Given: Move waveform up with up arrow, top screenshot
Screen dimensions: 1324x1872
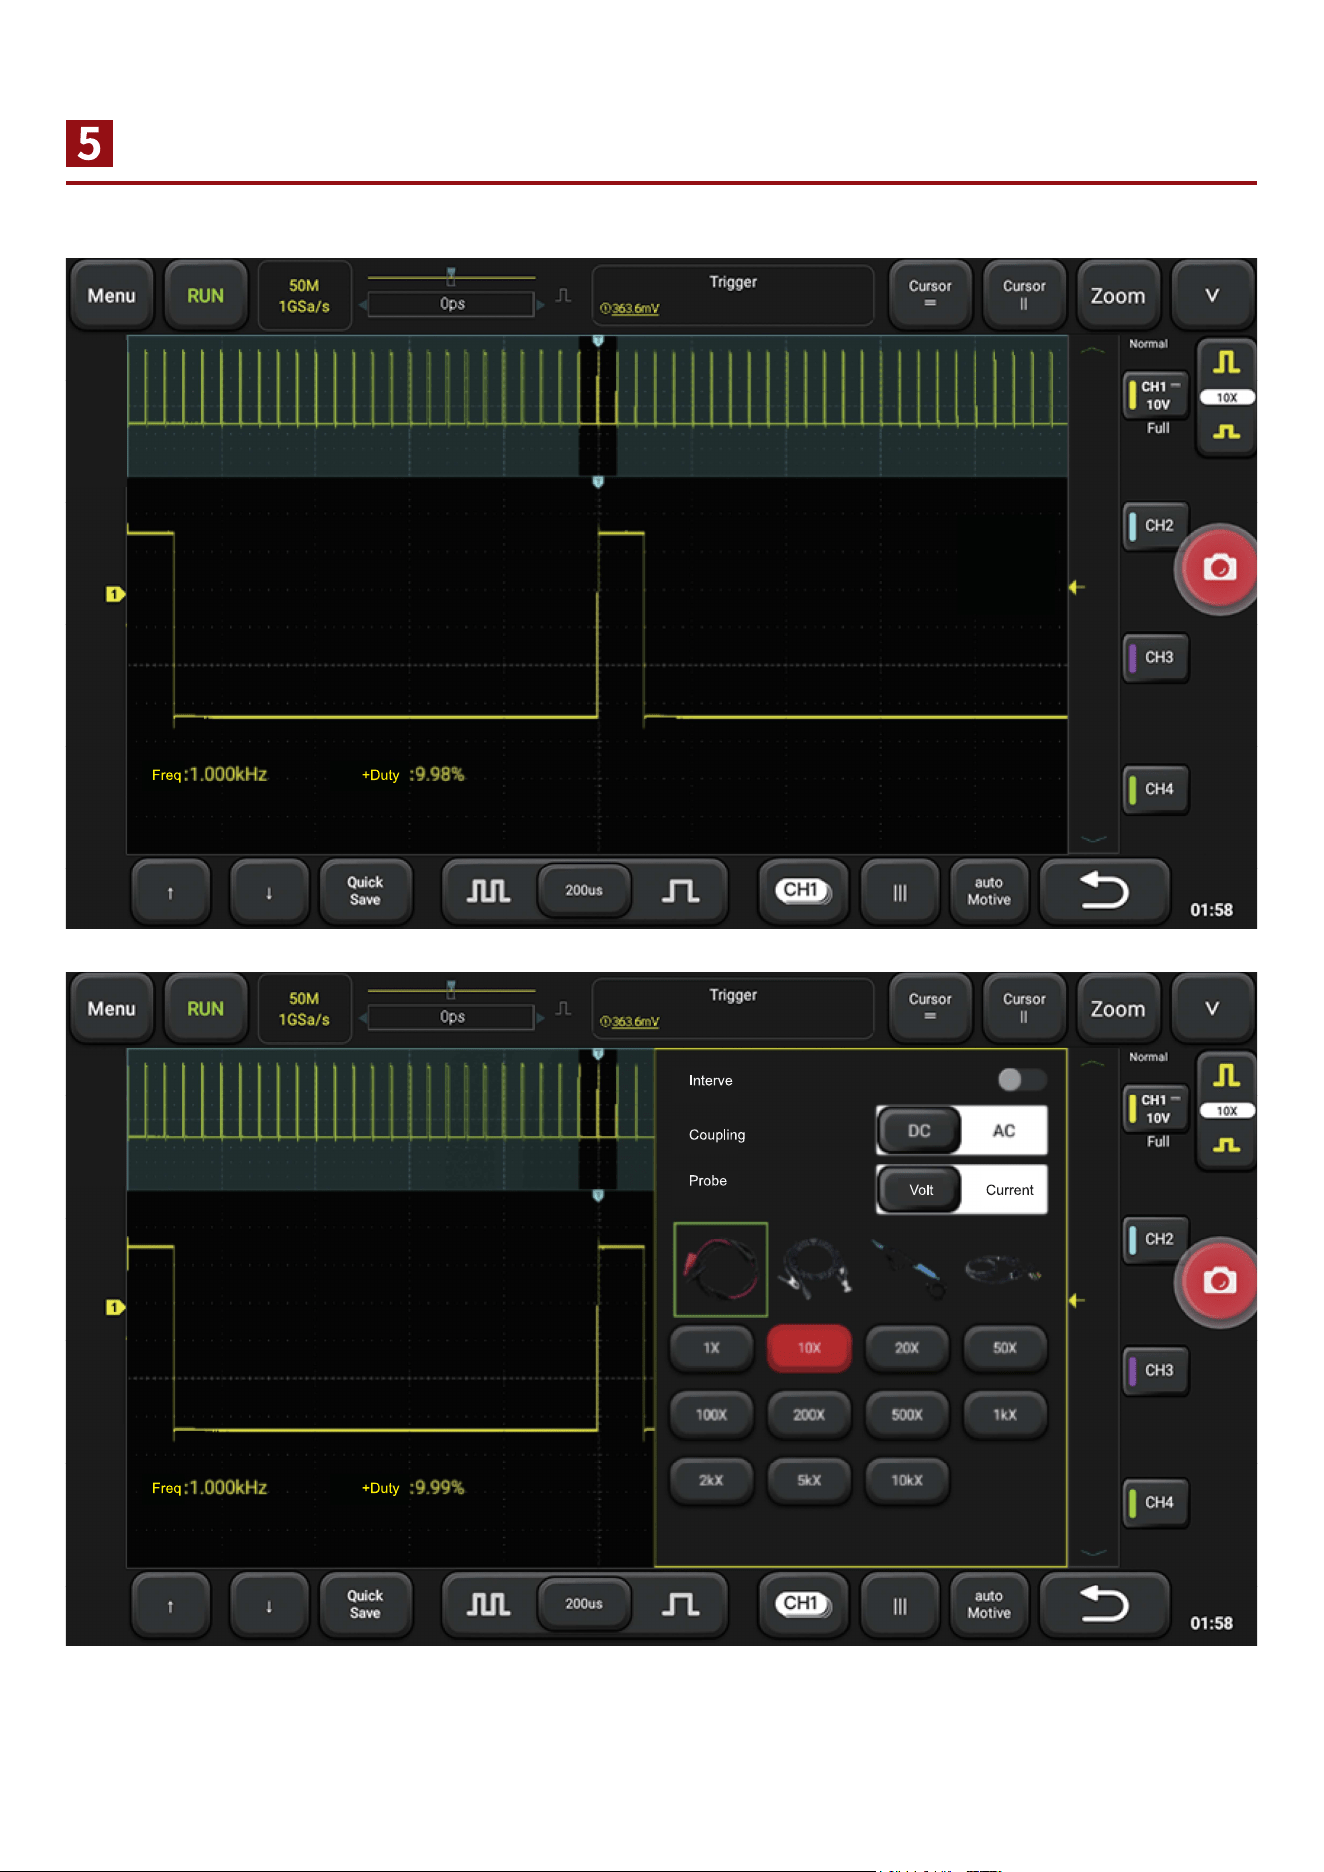Looking at the screenshot, I should tap(171, 892).
